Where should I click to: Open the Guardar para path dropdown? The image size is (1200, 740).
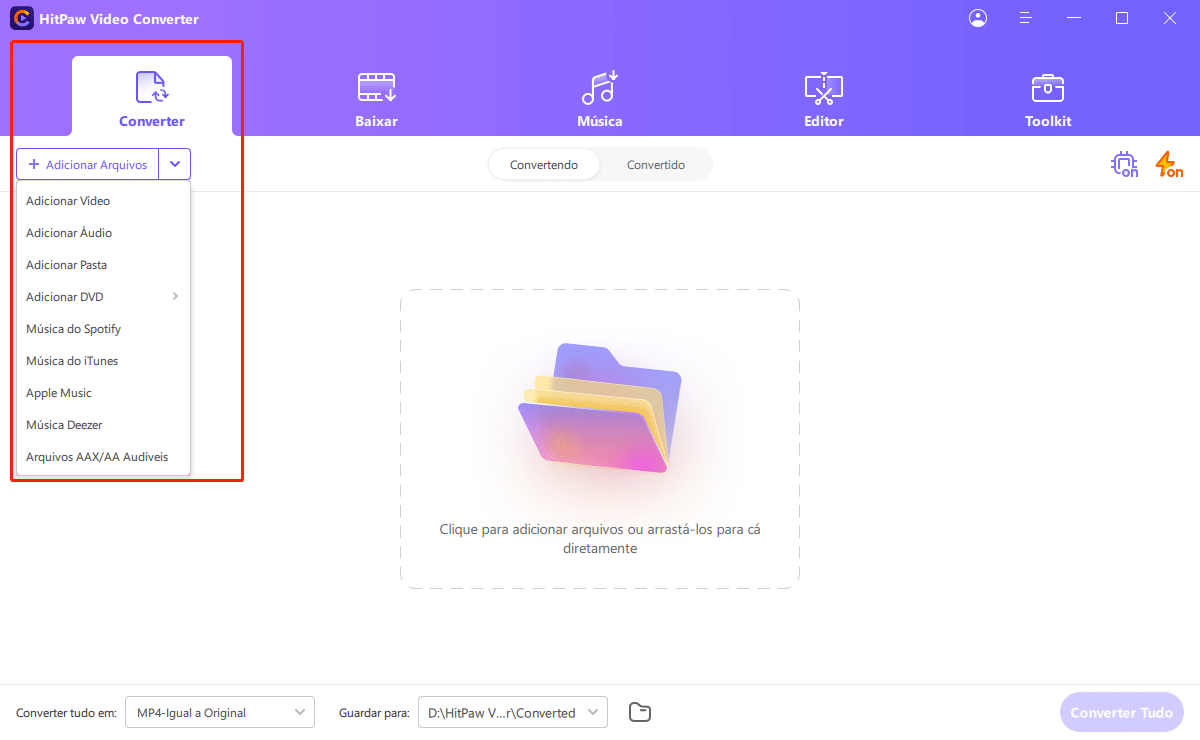(513, 713)
